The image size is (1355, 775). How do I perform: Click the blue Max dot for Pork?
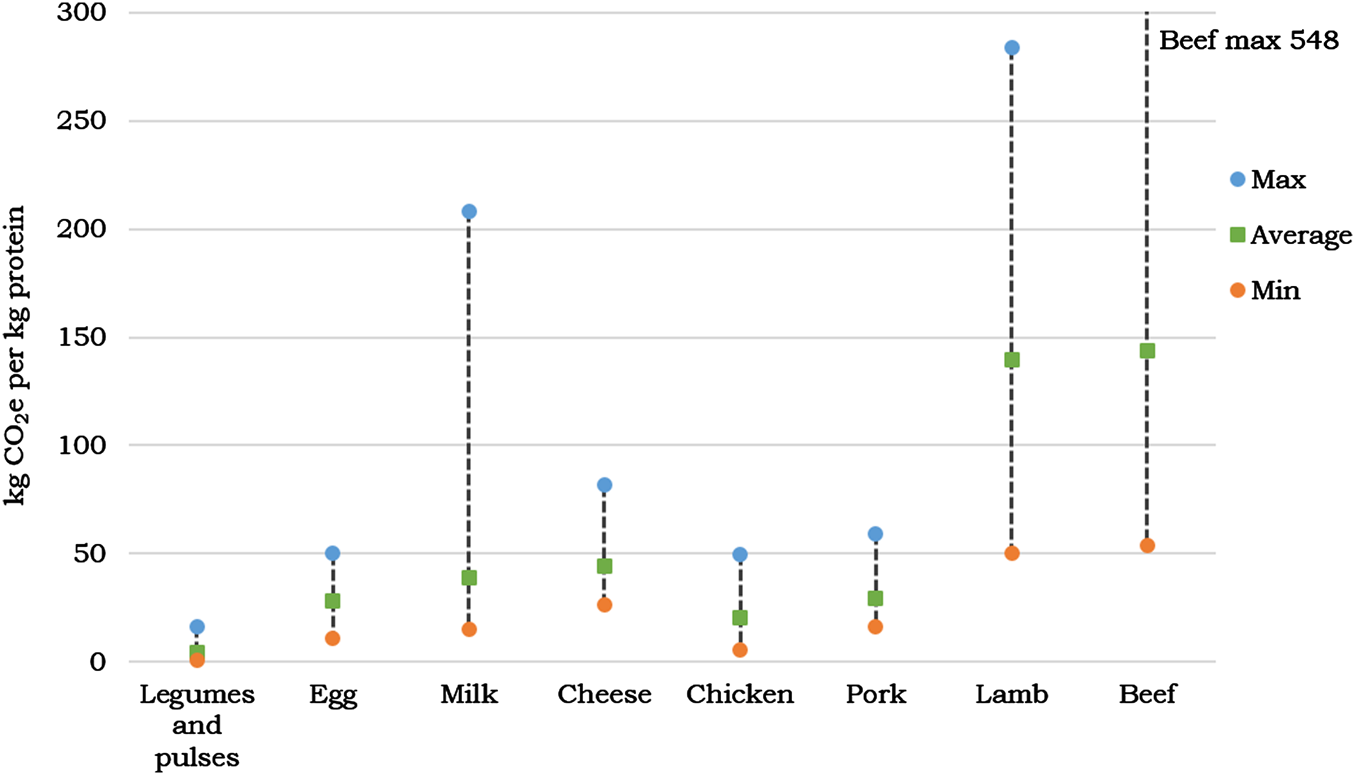(x=875, y=534)
